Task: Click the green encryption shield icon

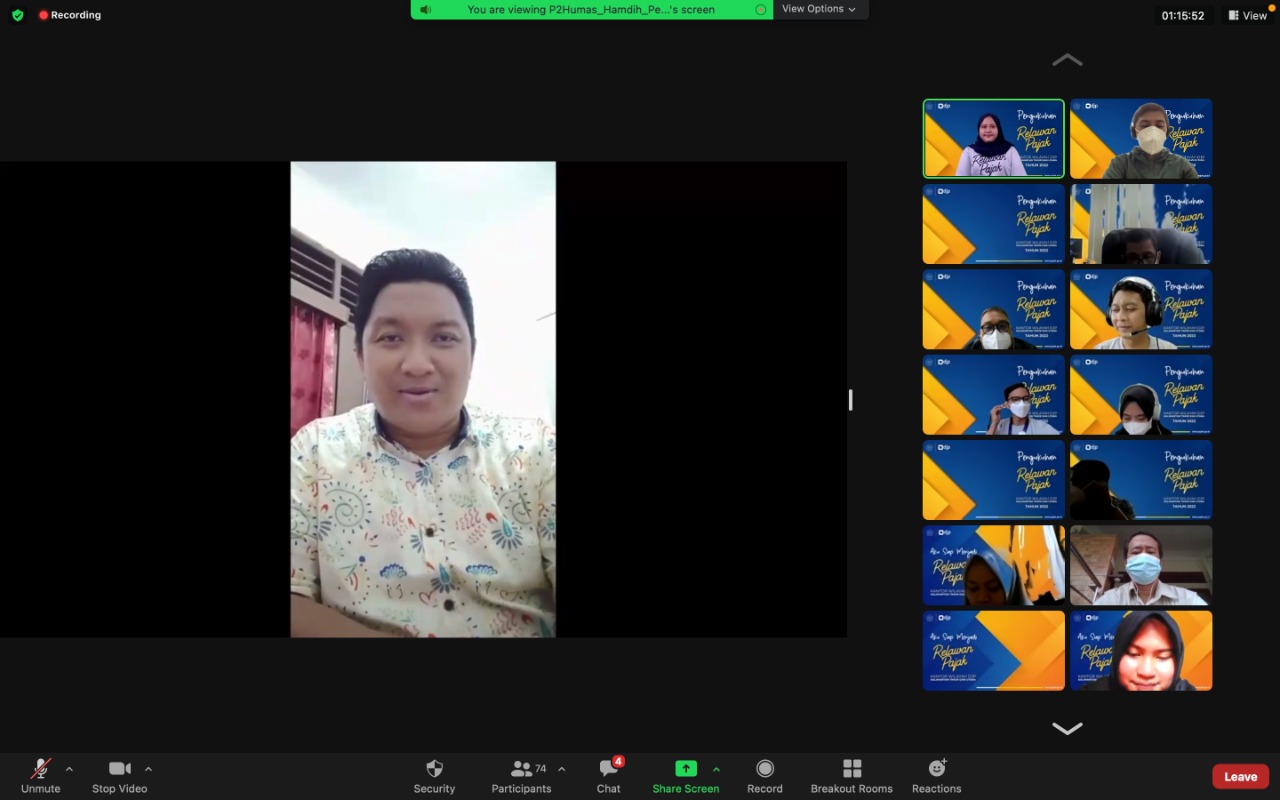Action: [x=17, y=15]
